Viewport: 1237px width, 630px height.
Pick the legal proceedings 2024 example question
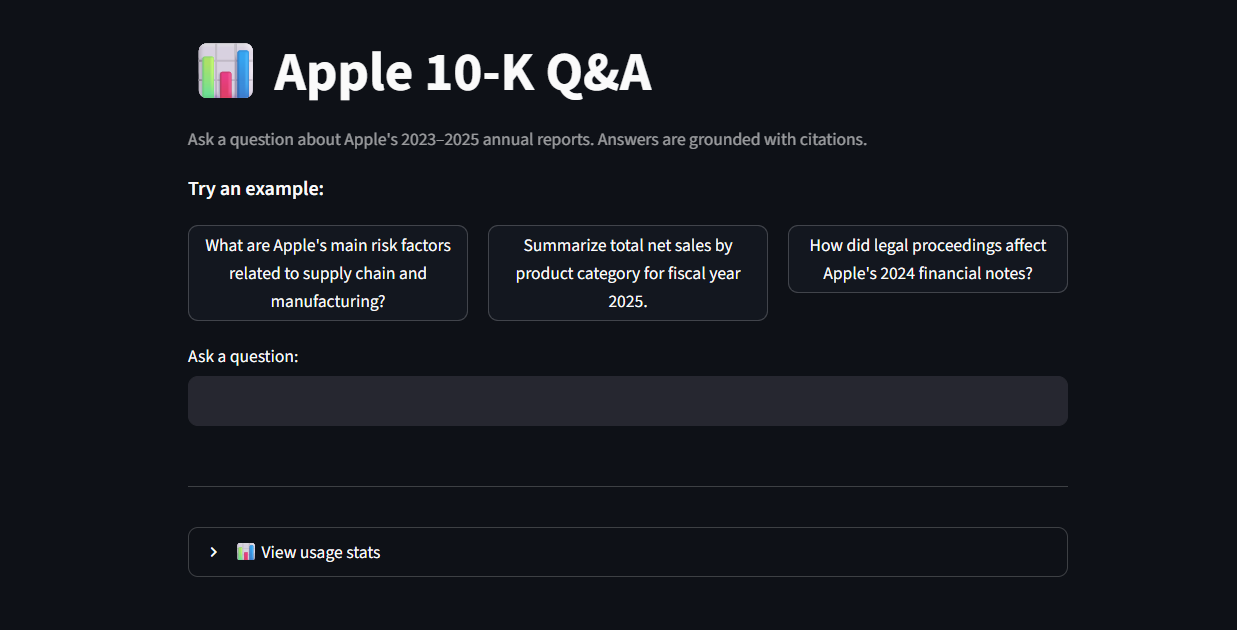928,259
